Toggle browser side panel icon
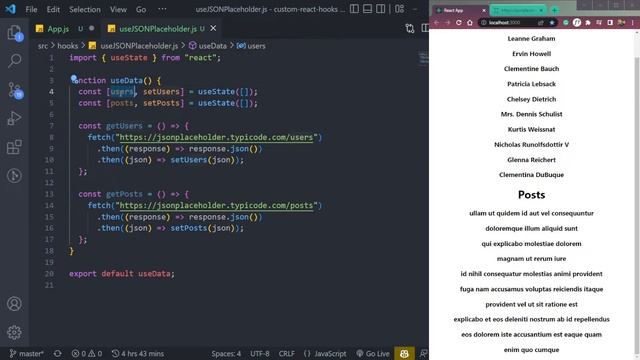 click(610, 23)
